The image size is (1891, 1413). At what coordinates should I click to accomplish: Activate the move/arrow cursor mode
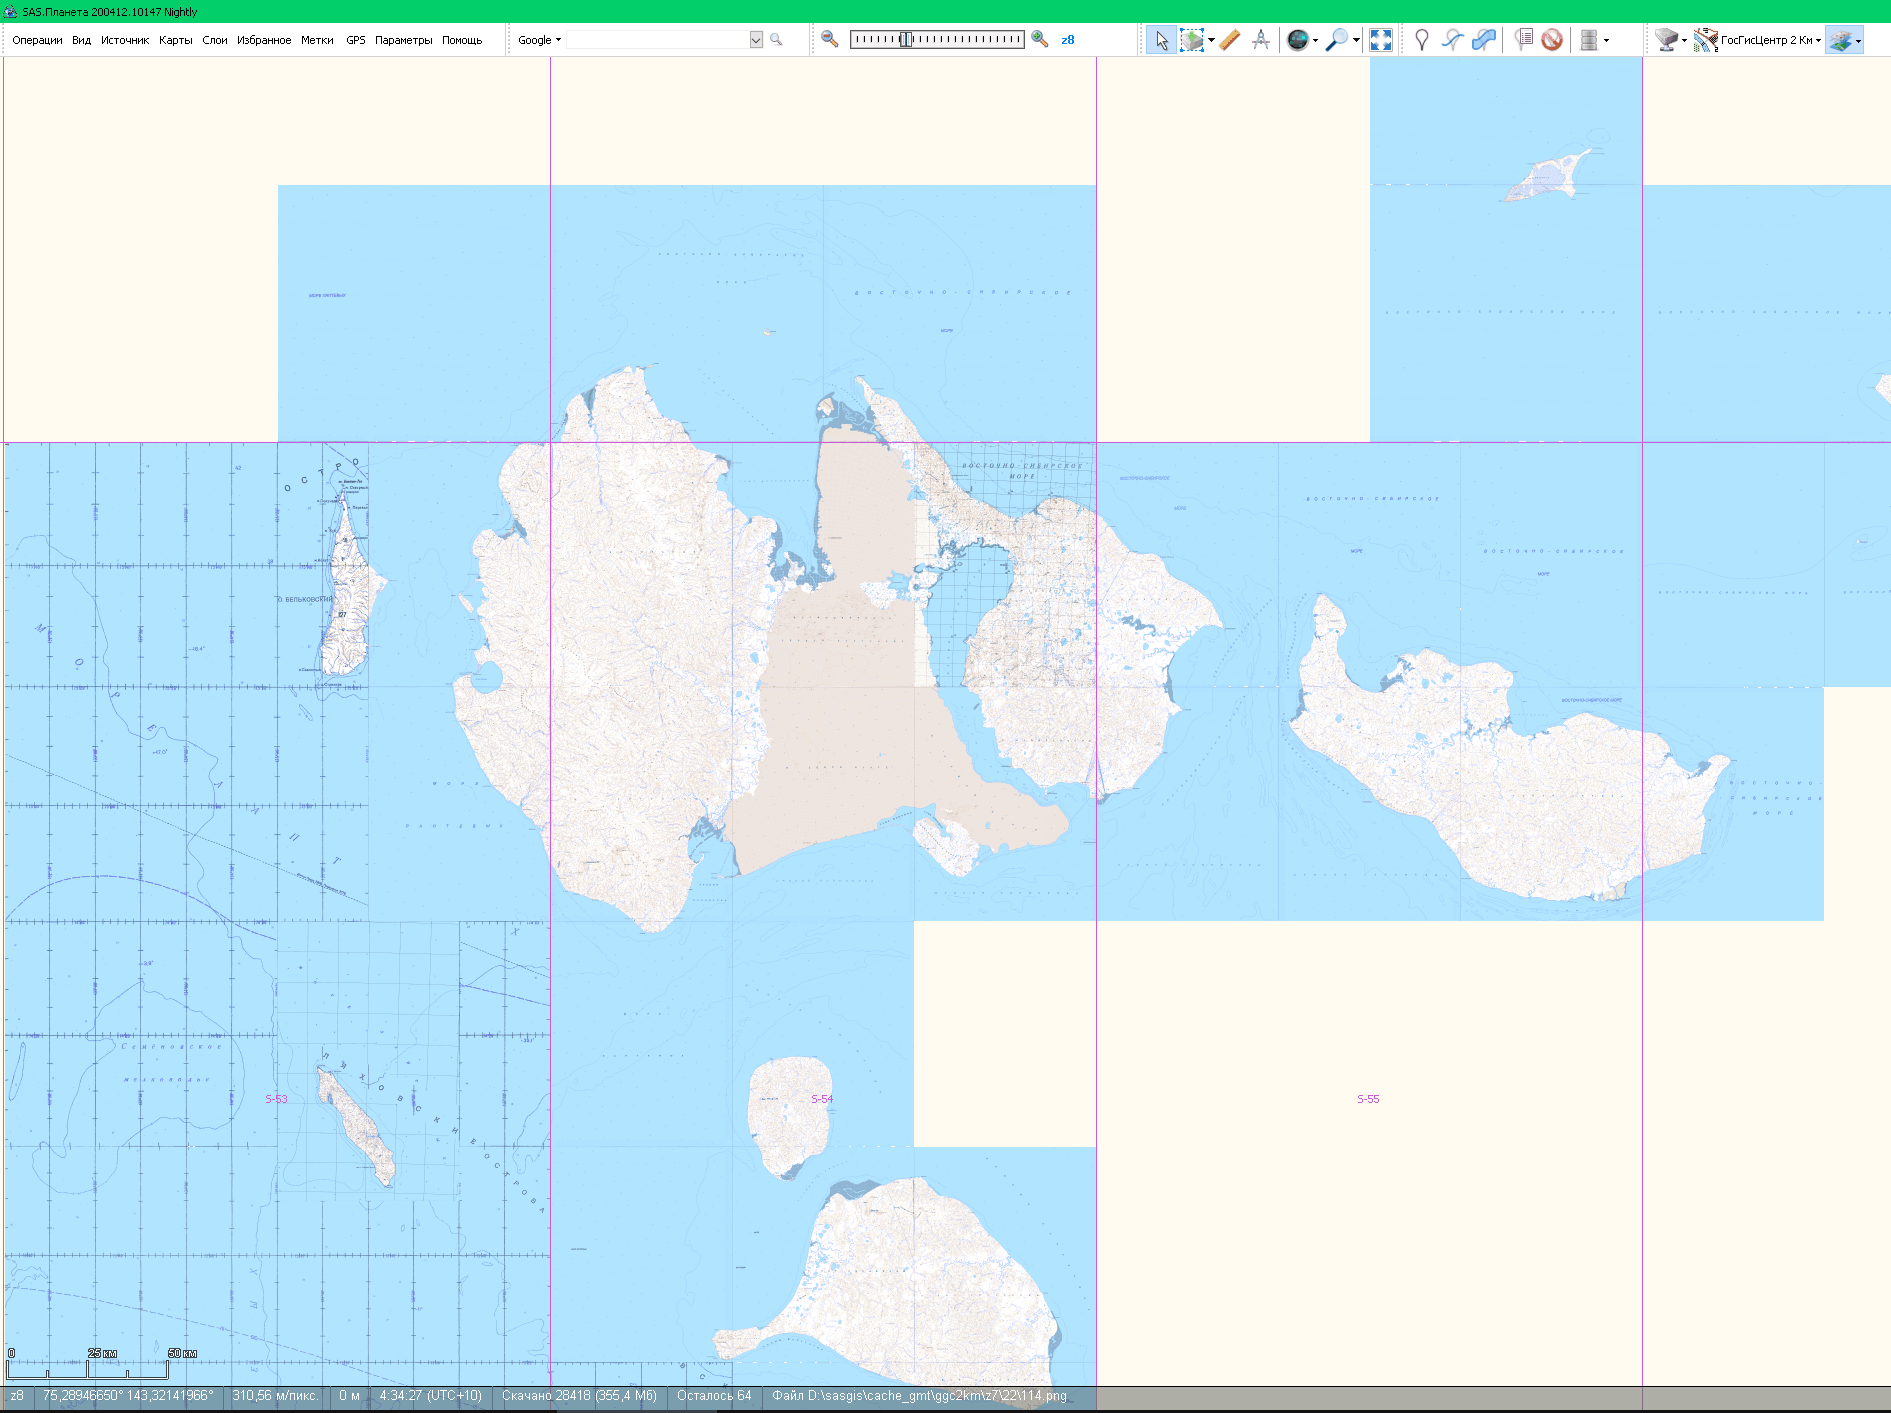point(1161,40)
